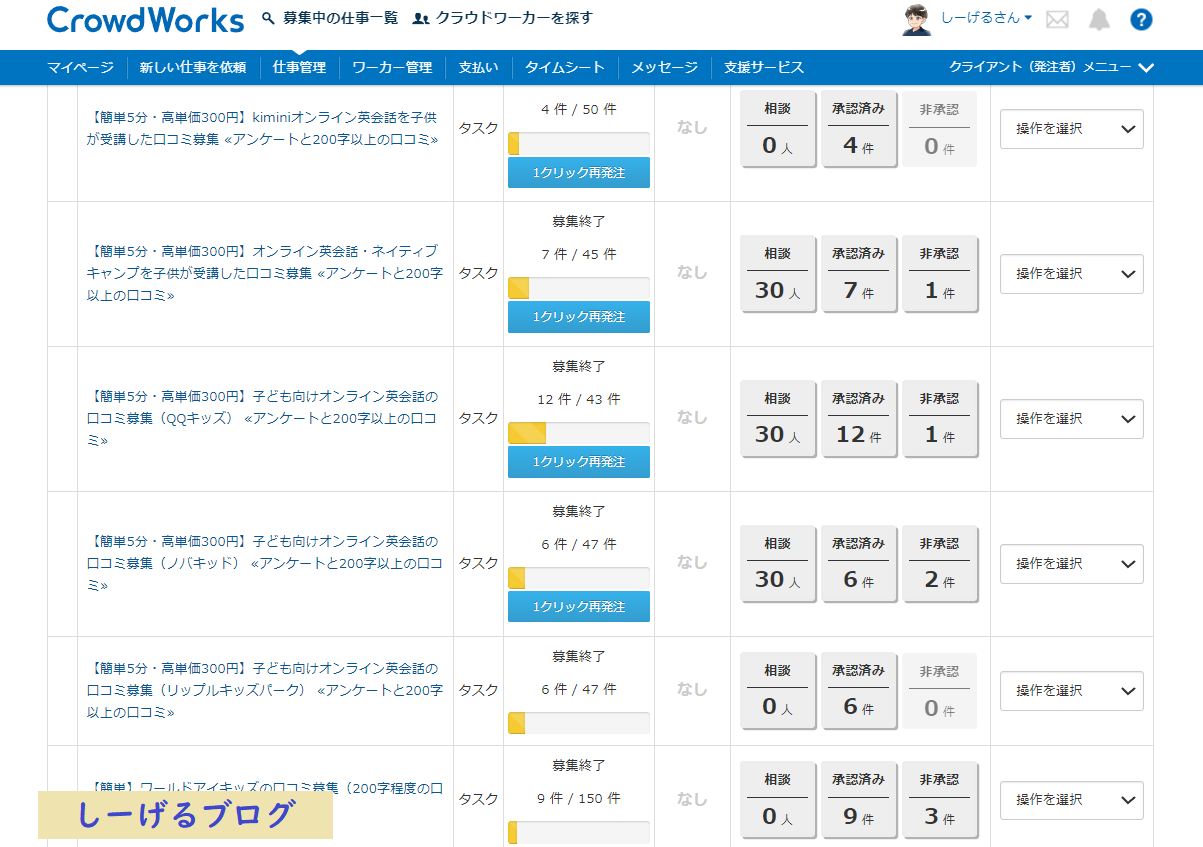Open the ノバキッド job link
This screenshot has height=847, width=1203.
264,563
